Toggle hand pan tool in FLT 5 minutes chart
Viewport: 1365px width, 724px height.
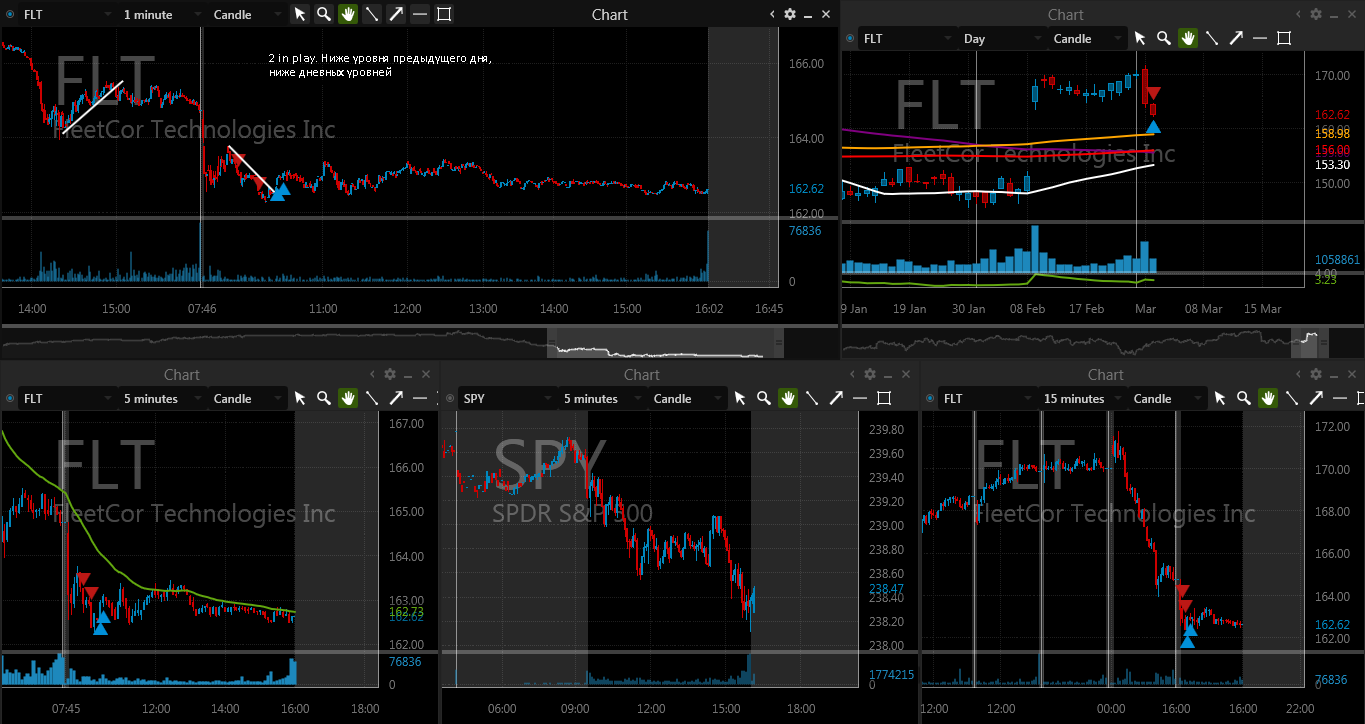(x=348, y=398)
